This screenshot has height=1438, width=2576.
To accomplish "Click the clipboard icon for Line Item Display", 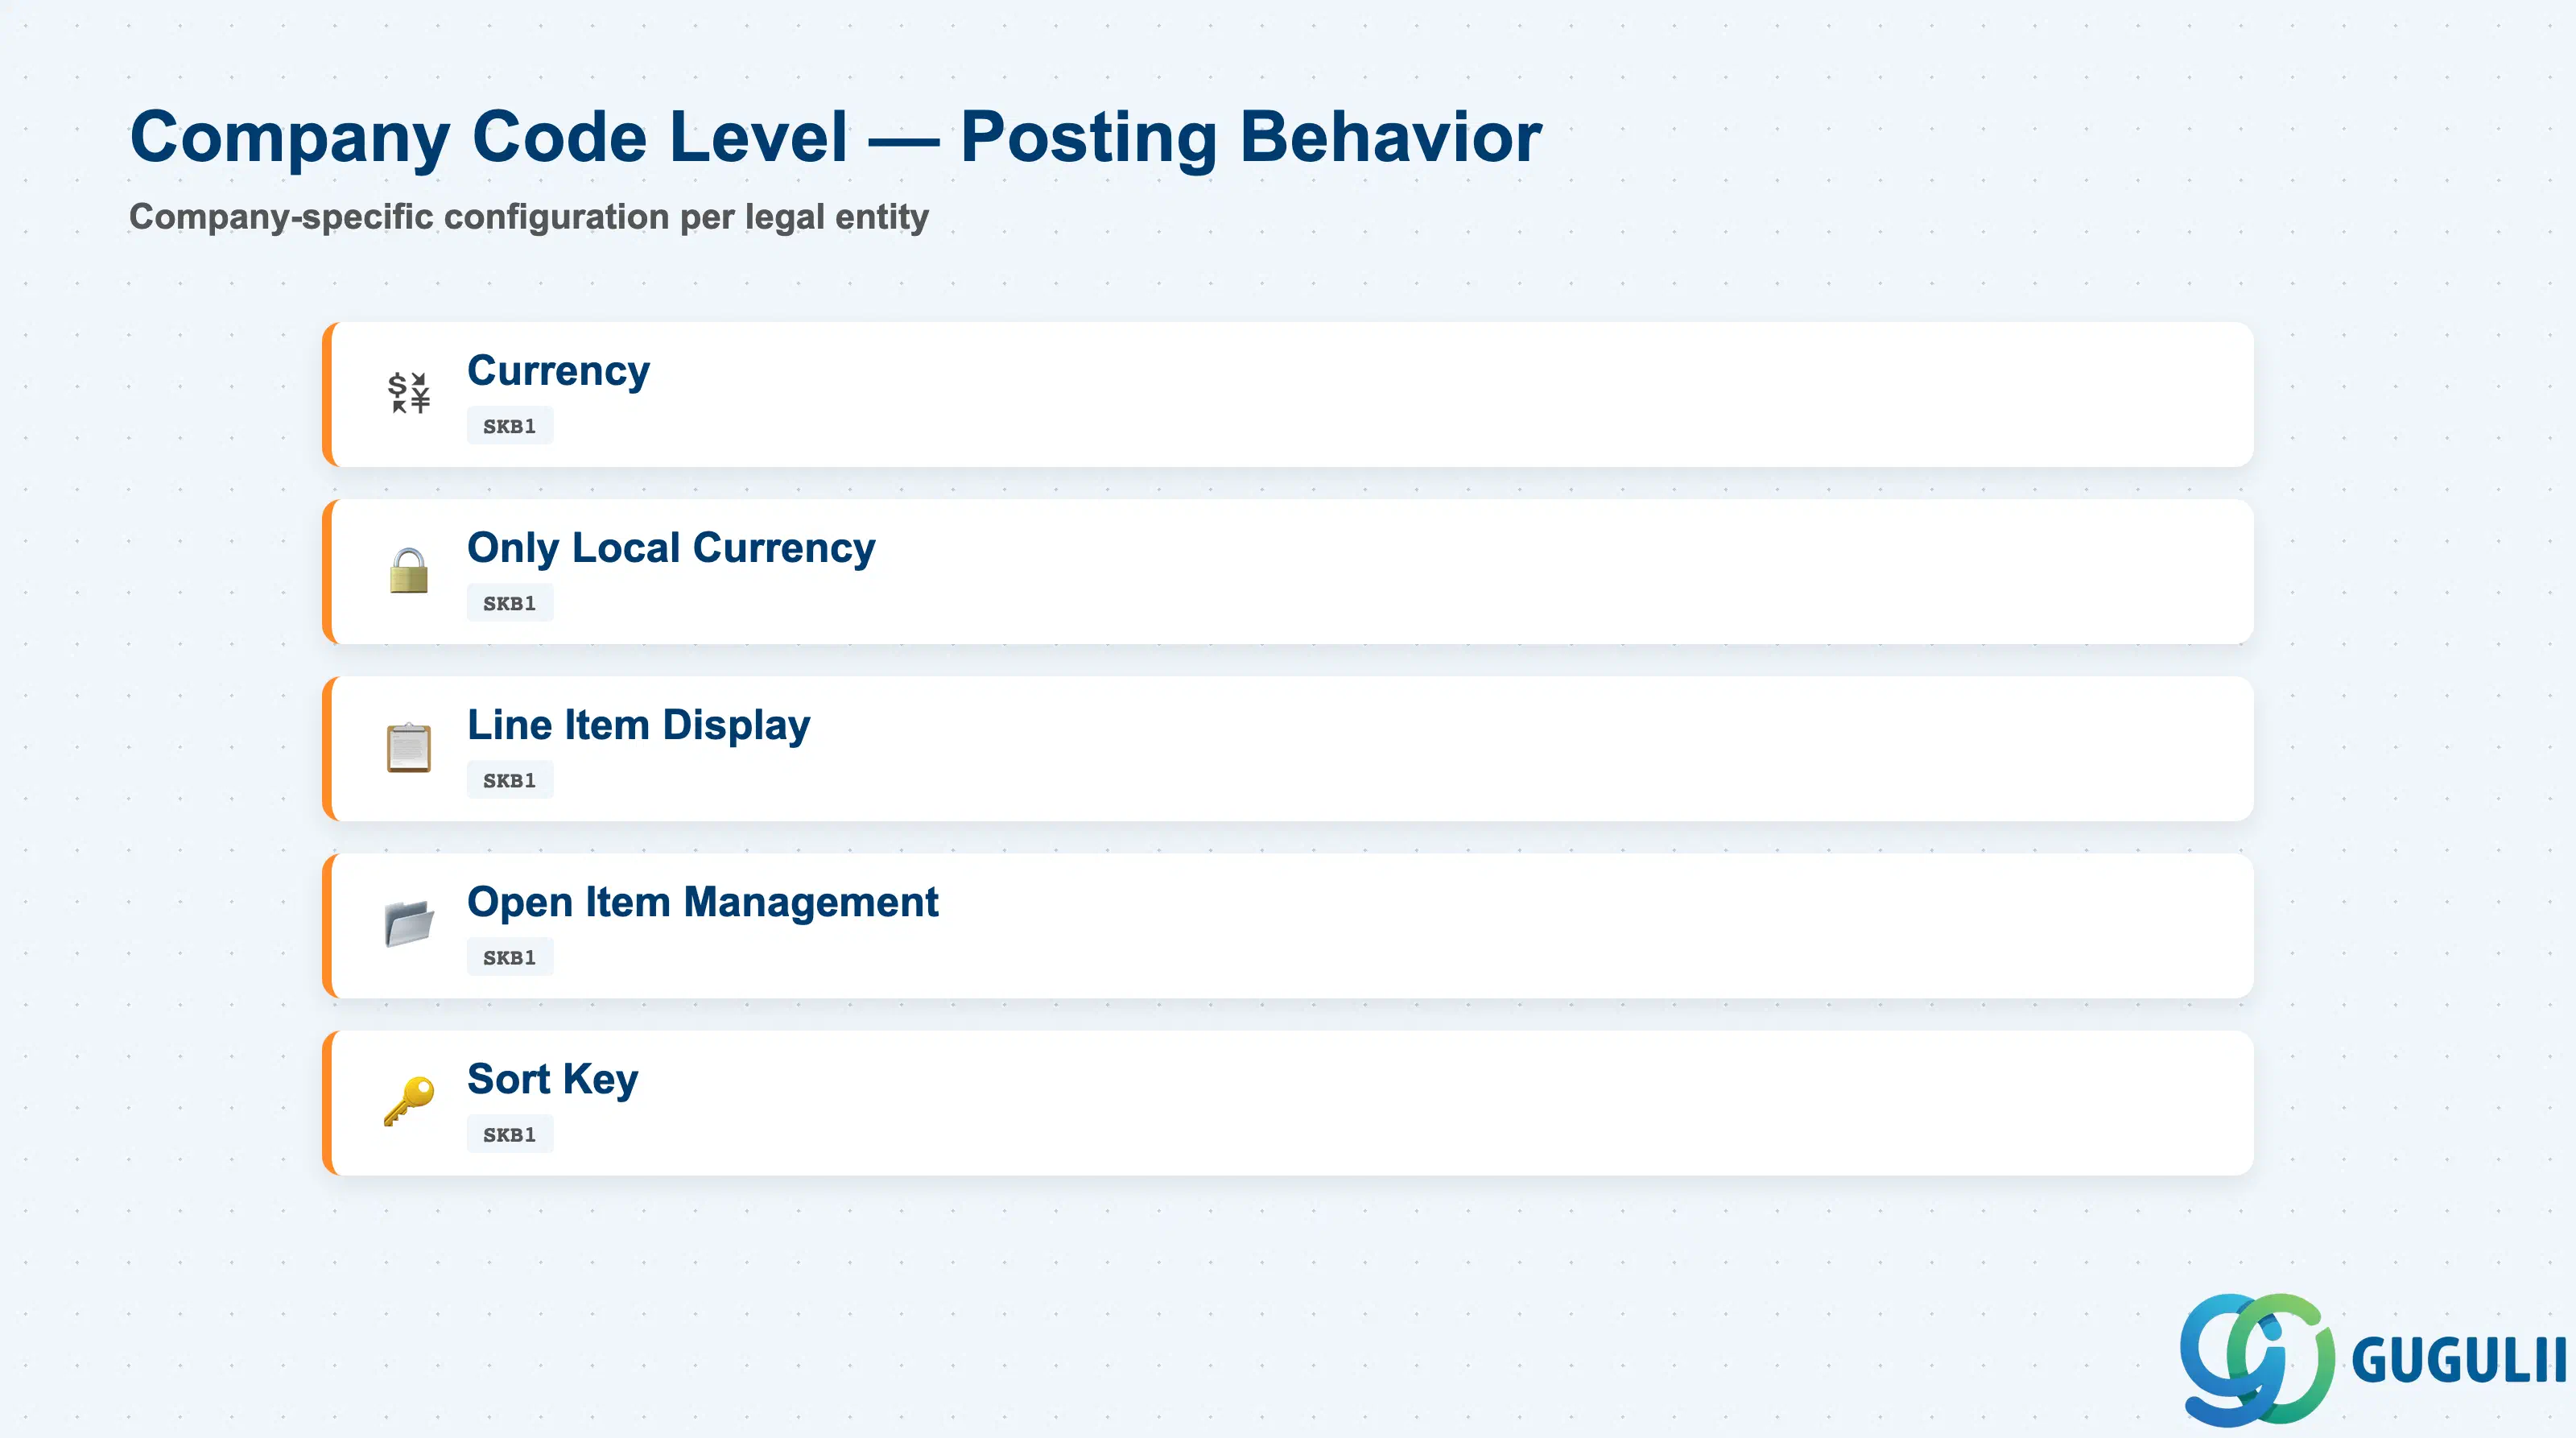I will click(409, 747).
